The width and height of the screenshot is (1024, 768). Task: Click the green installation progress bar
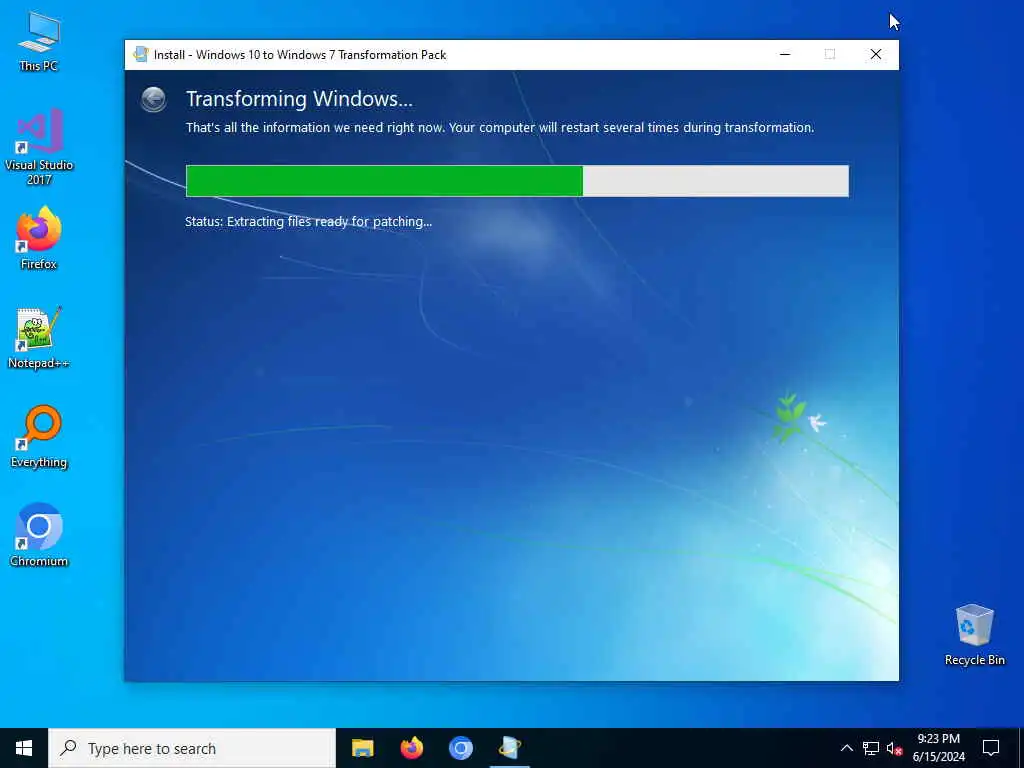pos(517,181)
